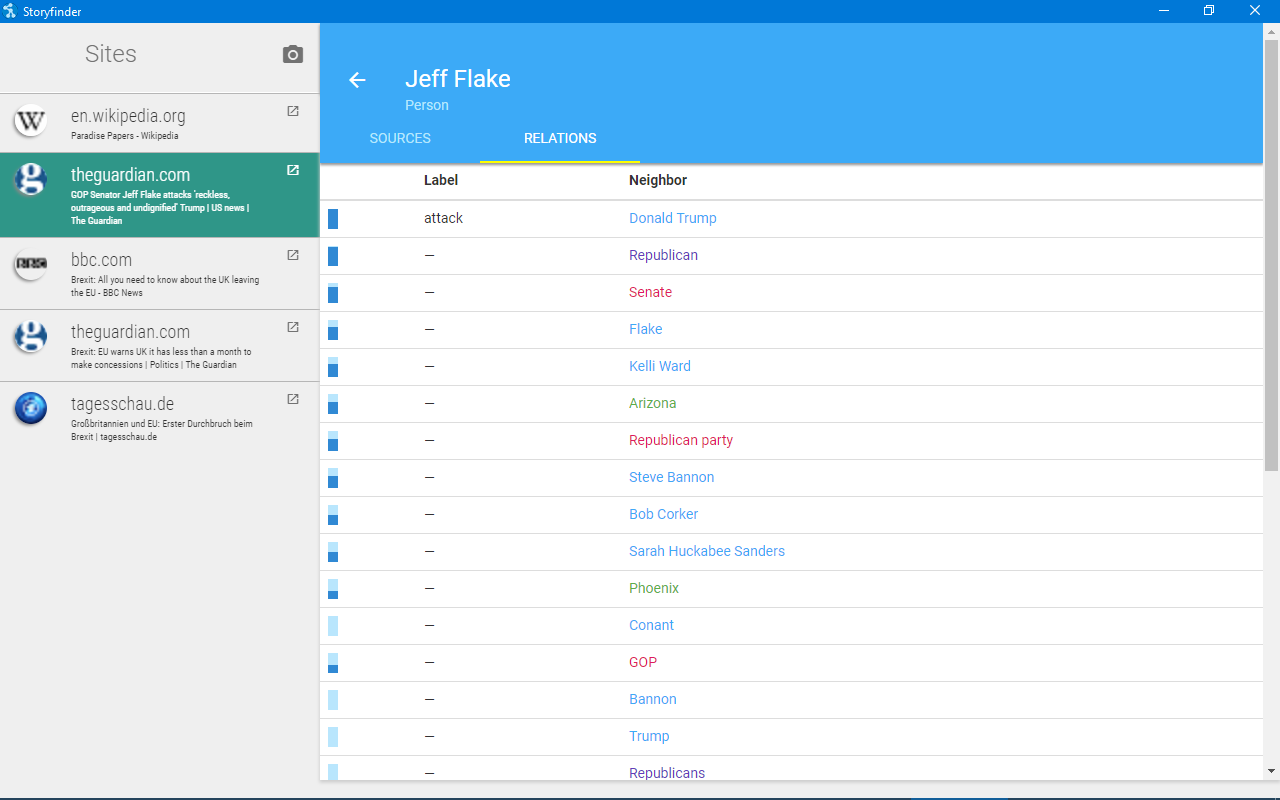The height and width of the screenshot is (800, 1280).
Task: Open the Trump neighbor link
Action: coord(649,736)
